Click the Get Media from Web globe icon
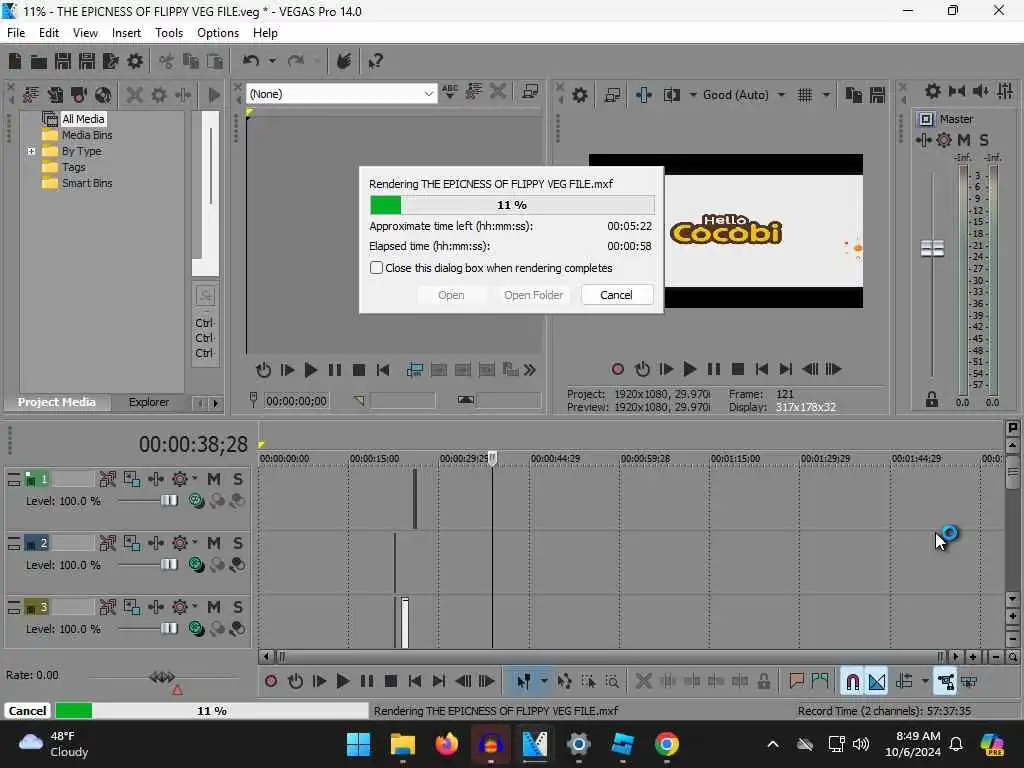 point(103,95)
